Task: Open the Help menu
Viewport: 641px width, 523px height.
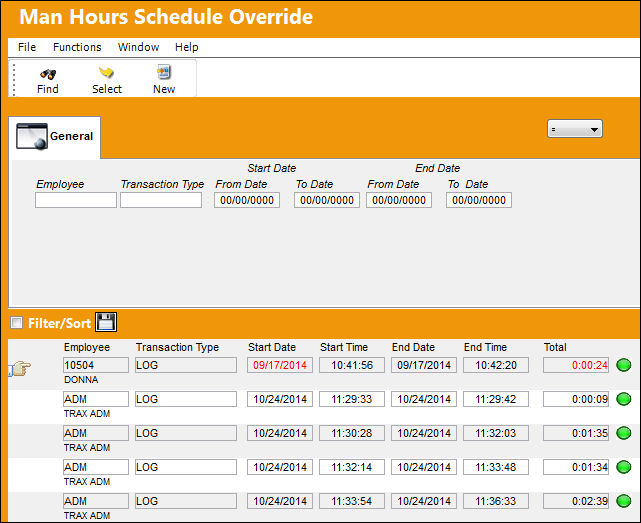Action: (187, 47)
